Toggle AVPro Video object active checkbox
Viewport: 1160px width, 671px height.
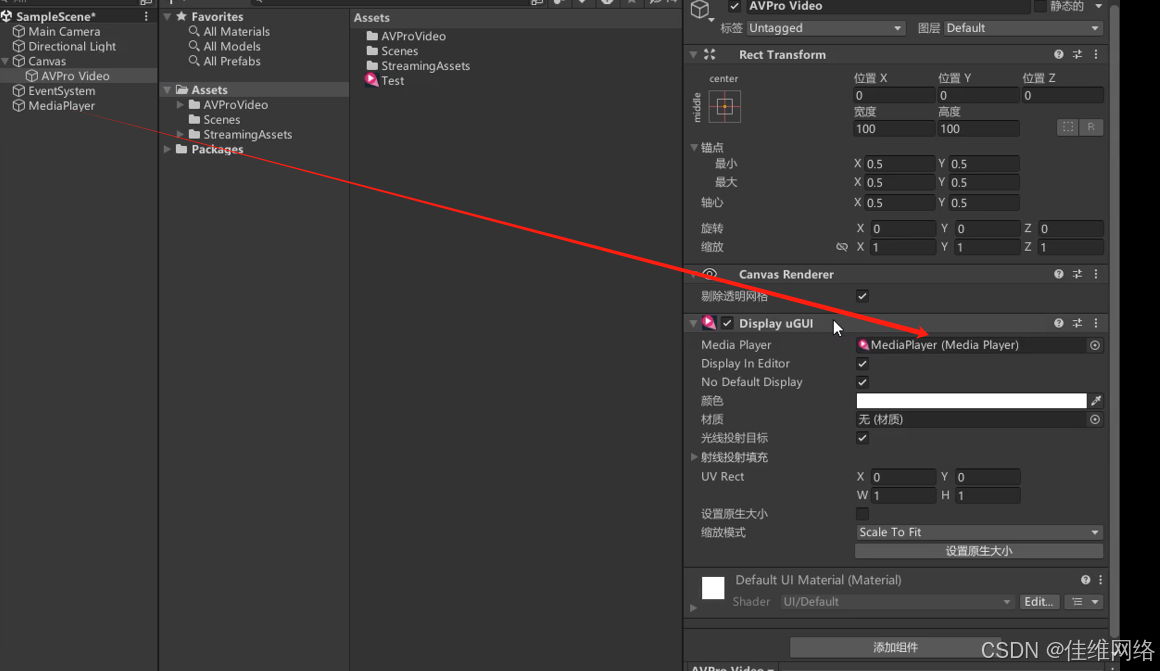pyautogui.click(x=734, y=6)
